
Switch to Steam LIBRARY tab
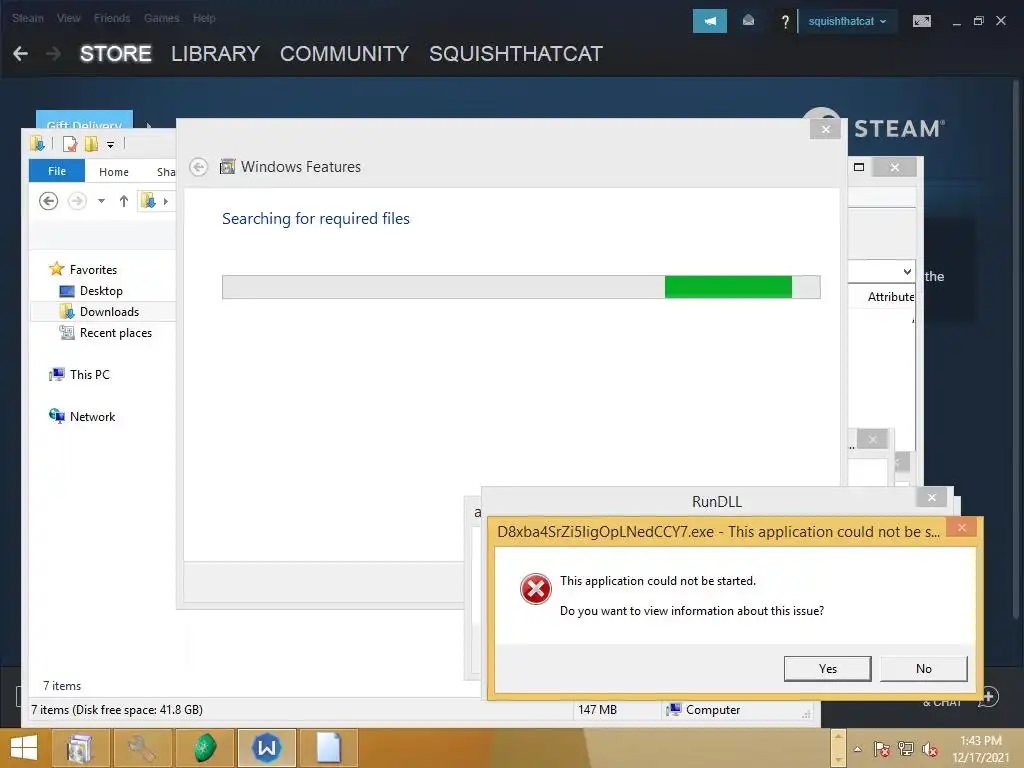(216, 54)
